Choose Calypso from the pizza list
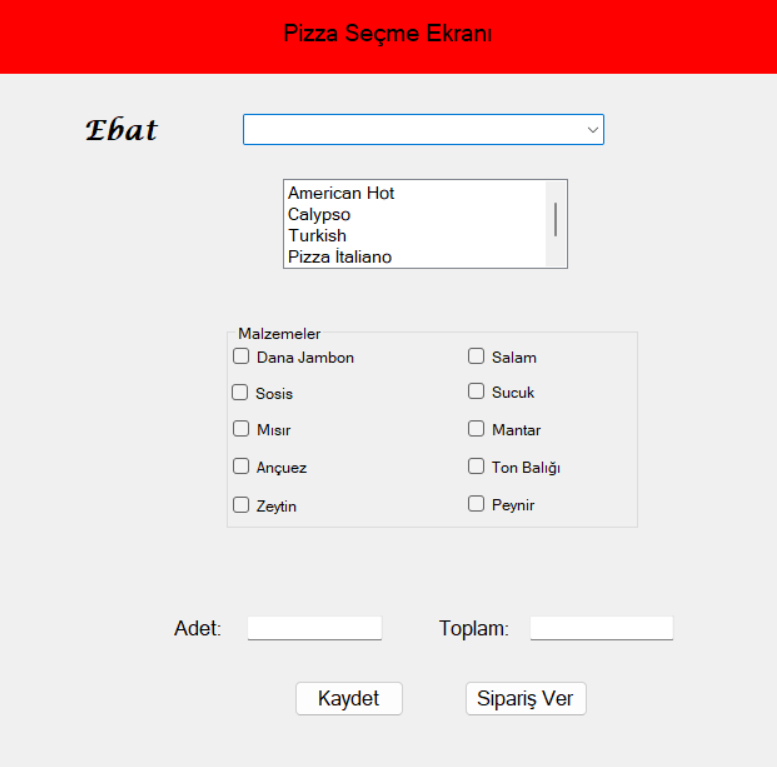Screen dimensions: 777x767 (x=319, y=214)
